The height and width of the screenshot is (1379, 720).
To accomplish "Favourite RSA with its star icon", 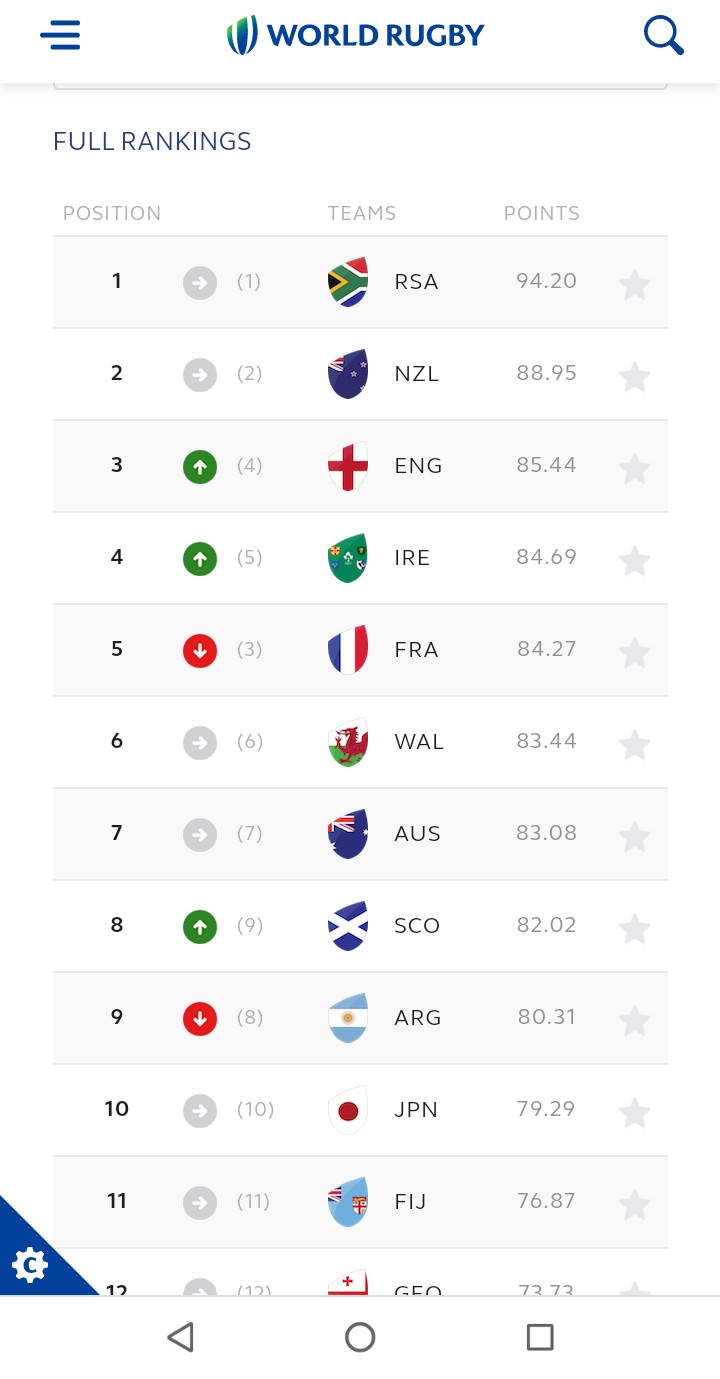I will 634,284.
